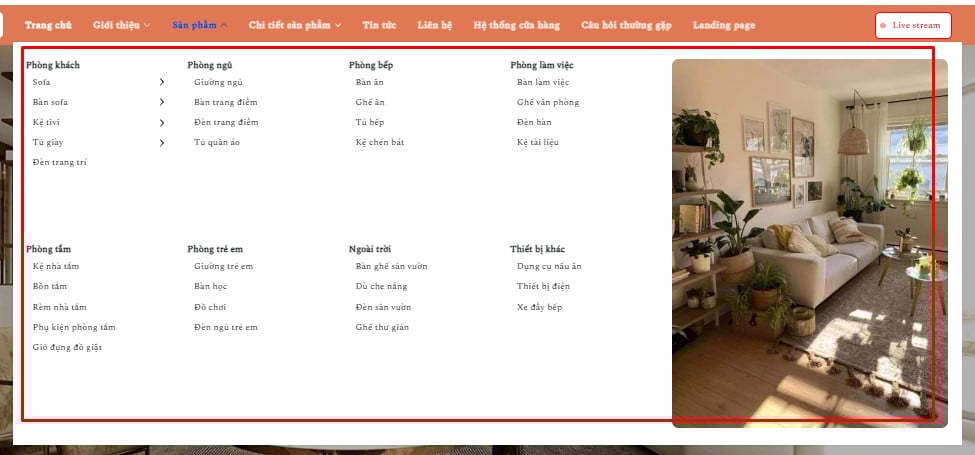Select Kệ tivi menu item
This screenshot has height=455, width=975.
click(x=46, y=122)
